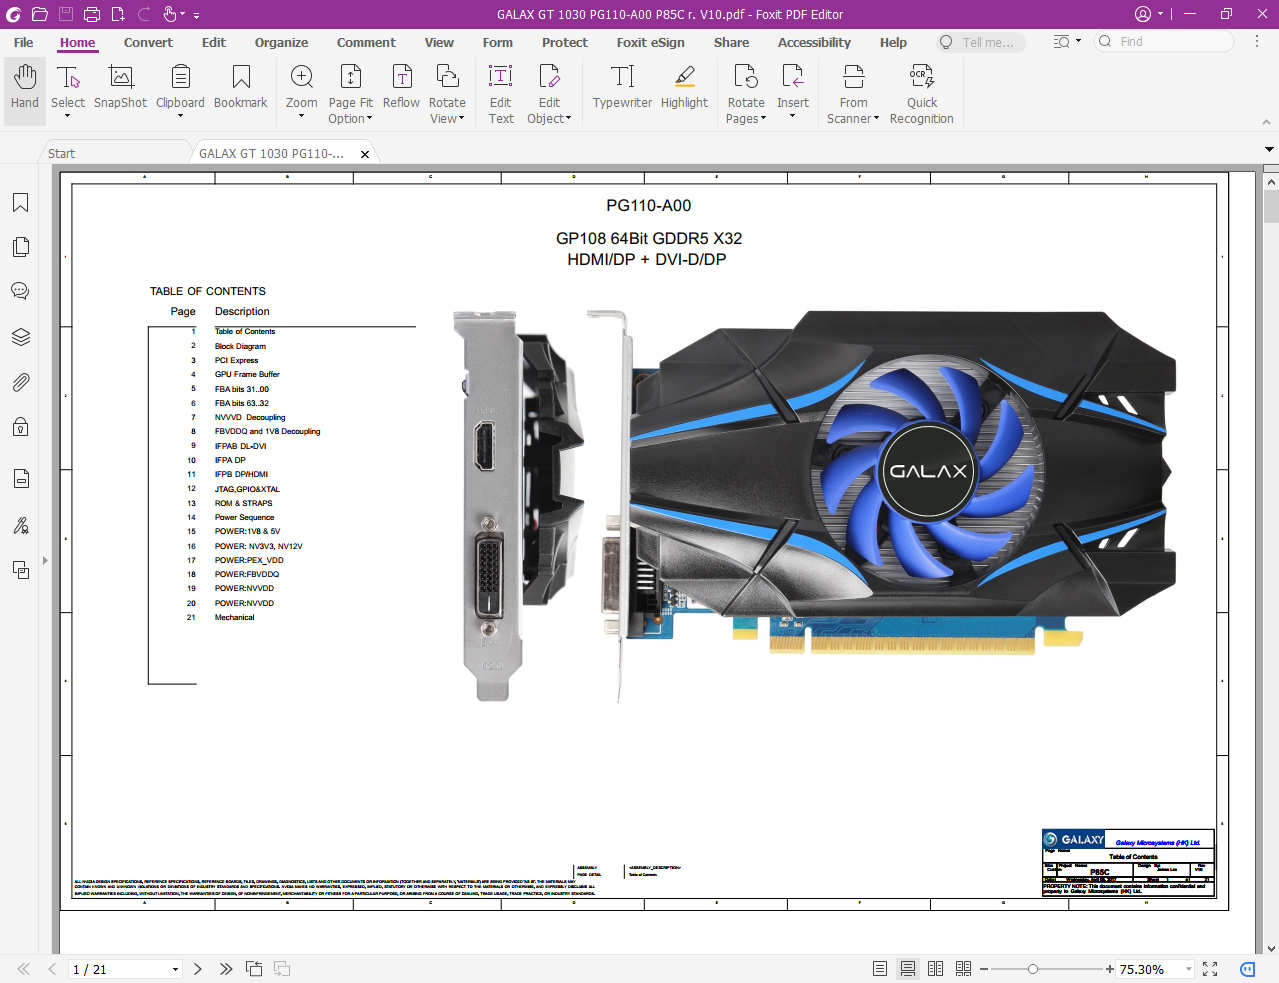Switch to continuous facing view
1279x983 pixels.
point(964,969)
